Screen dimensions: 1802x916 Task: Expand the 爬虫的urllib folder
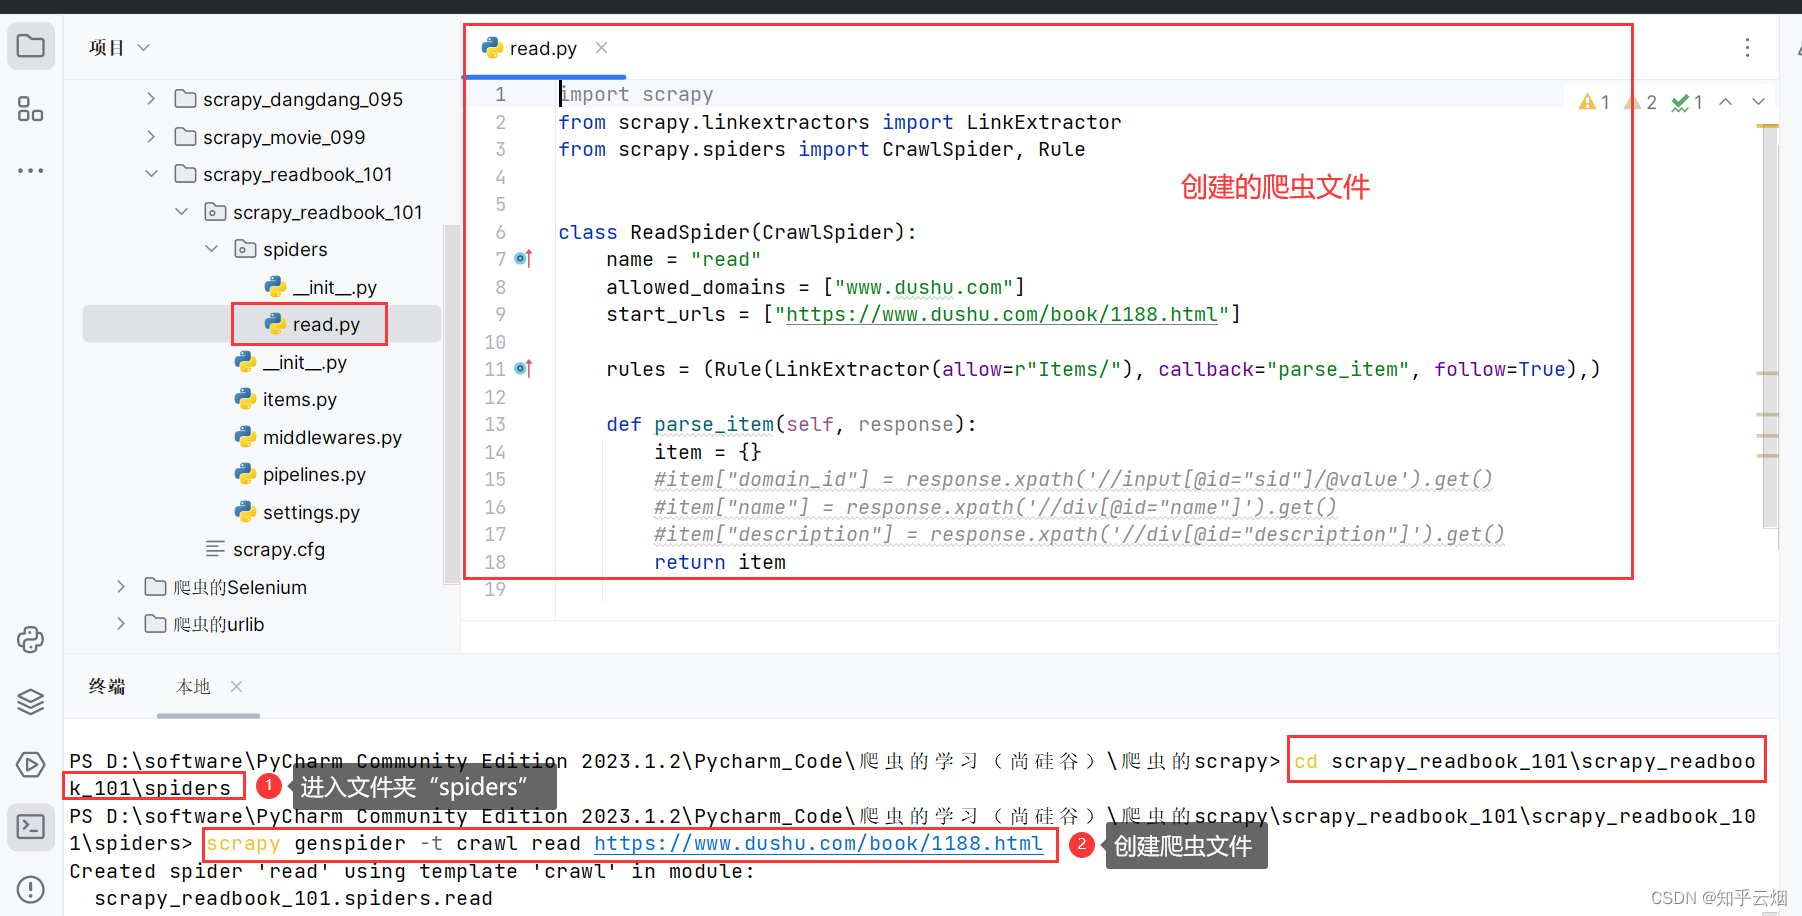[121, 624]
